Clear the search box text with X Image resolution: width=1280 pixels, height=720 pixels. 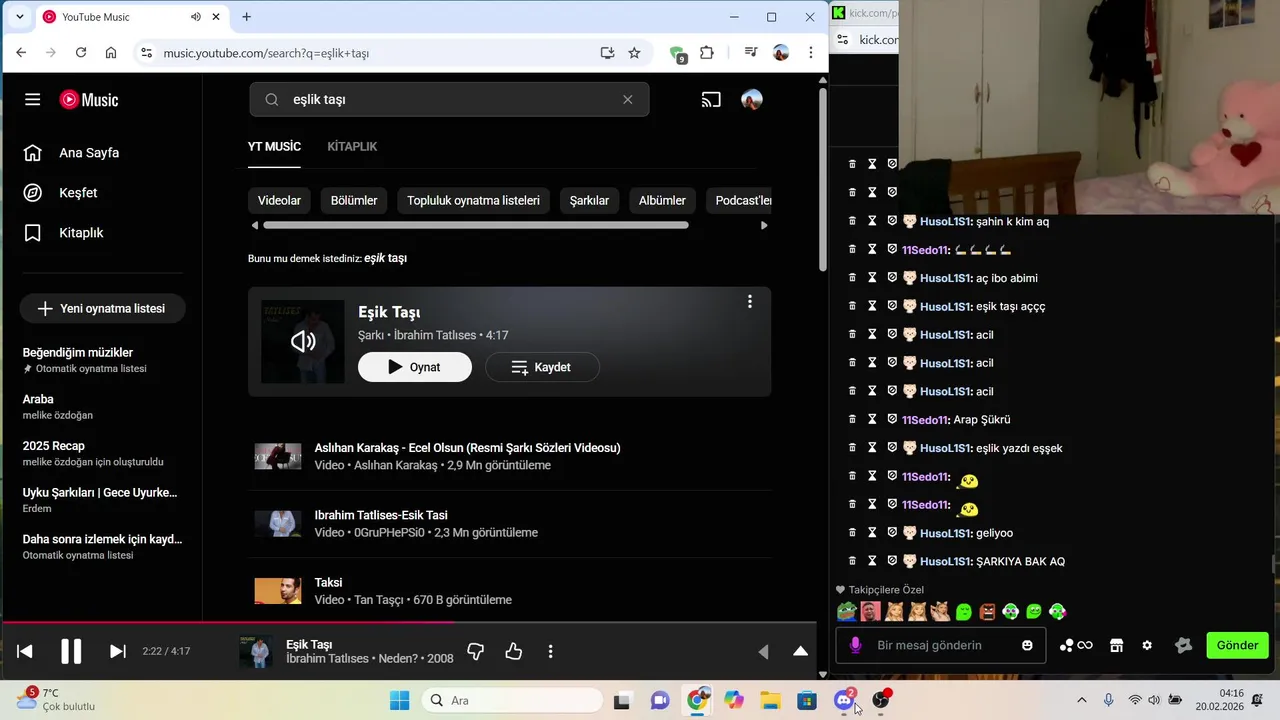coord(628,100)
